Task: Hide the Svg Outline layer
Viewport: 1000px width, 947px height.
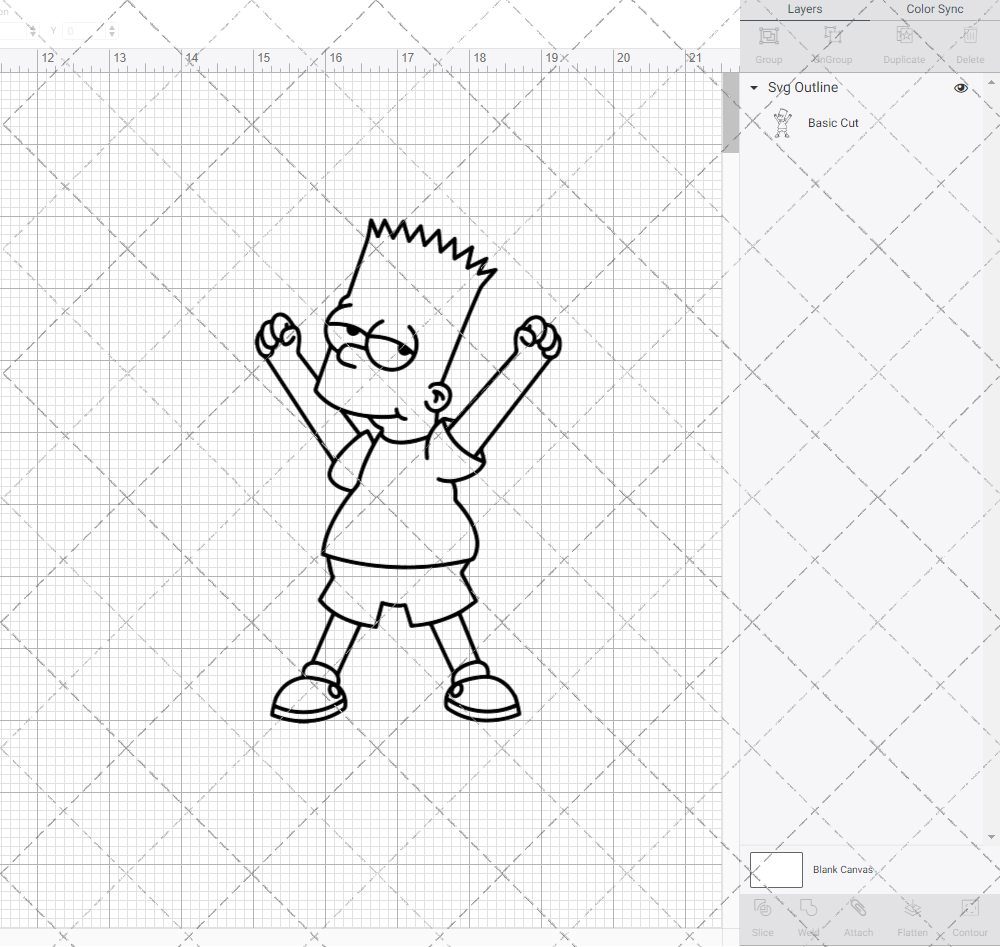Action: tap(960, 88)
